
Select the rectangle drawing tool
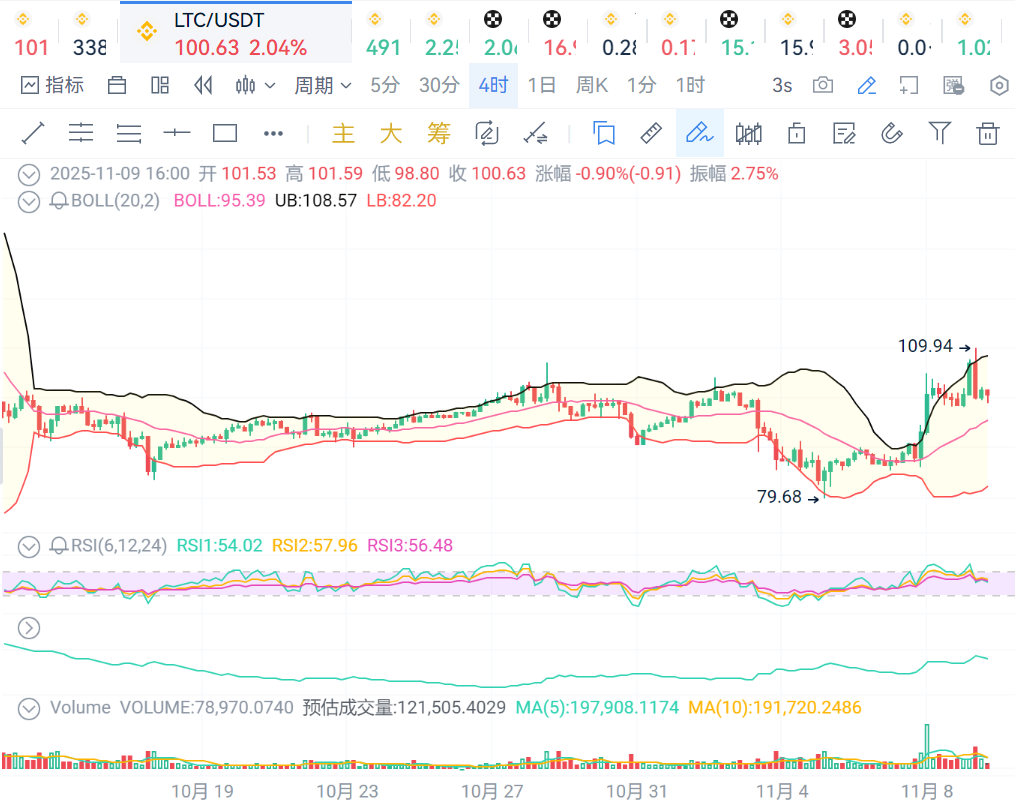[x=225, y=133]
